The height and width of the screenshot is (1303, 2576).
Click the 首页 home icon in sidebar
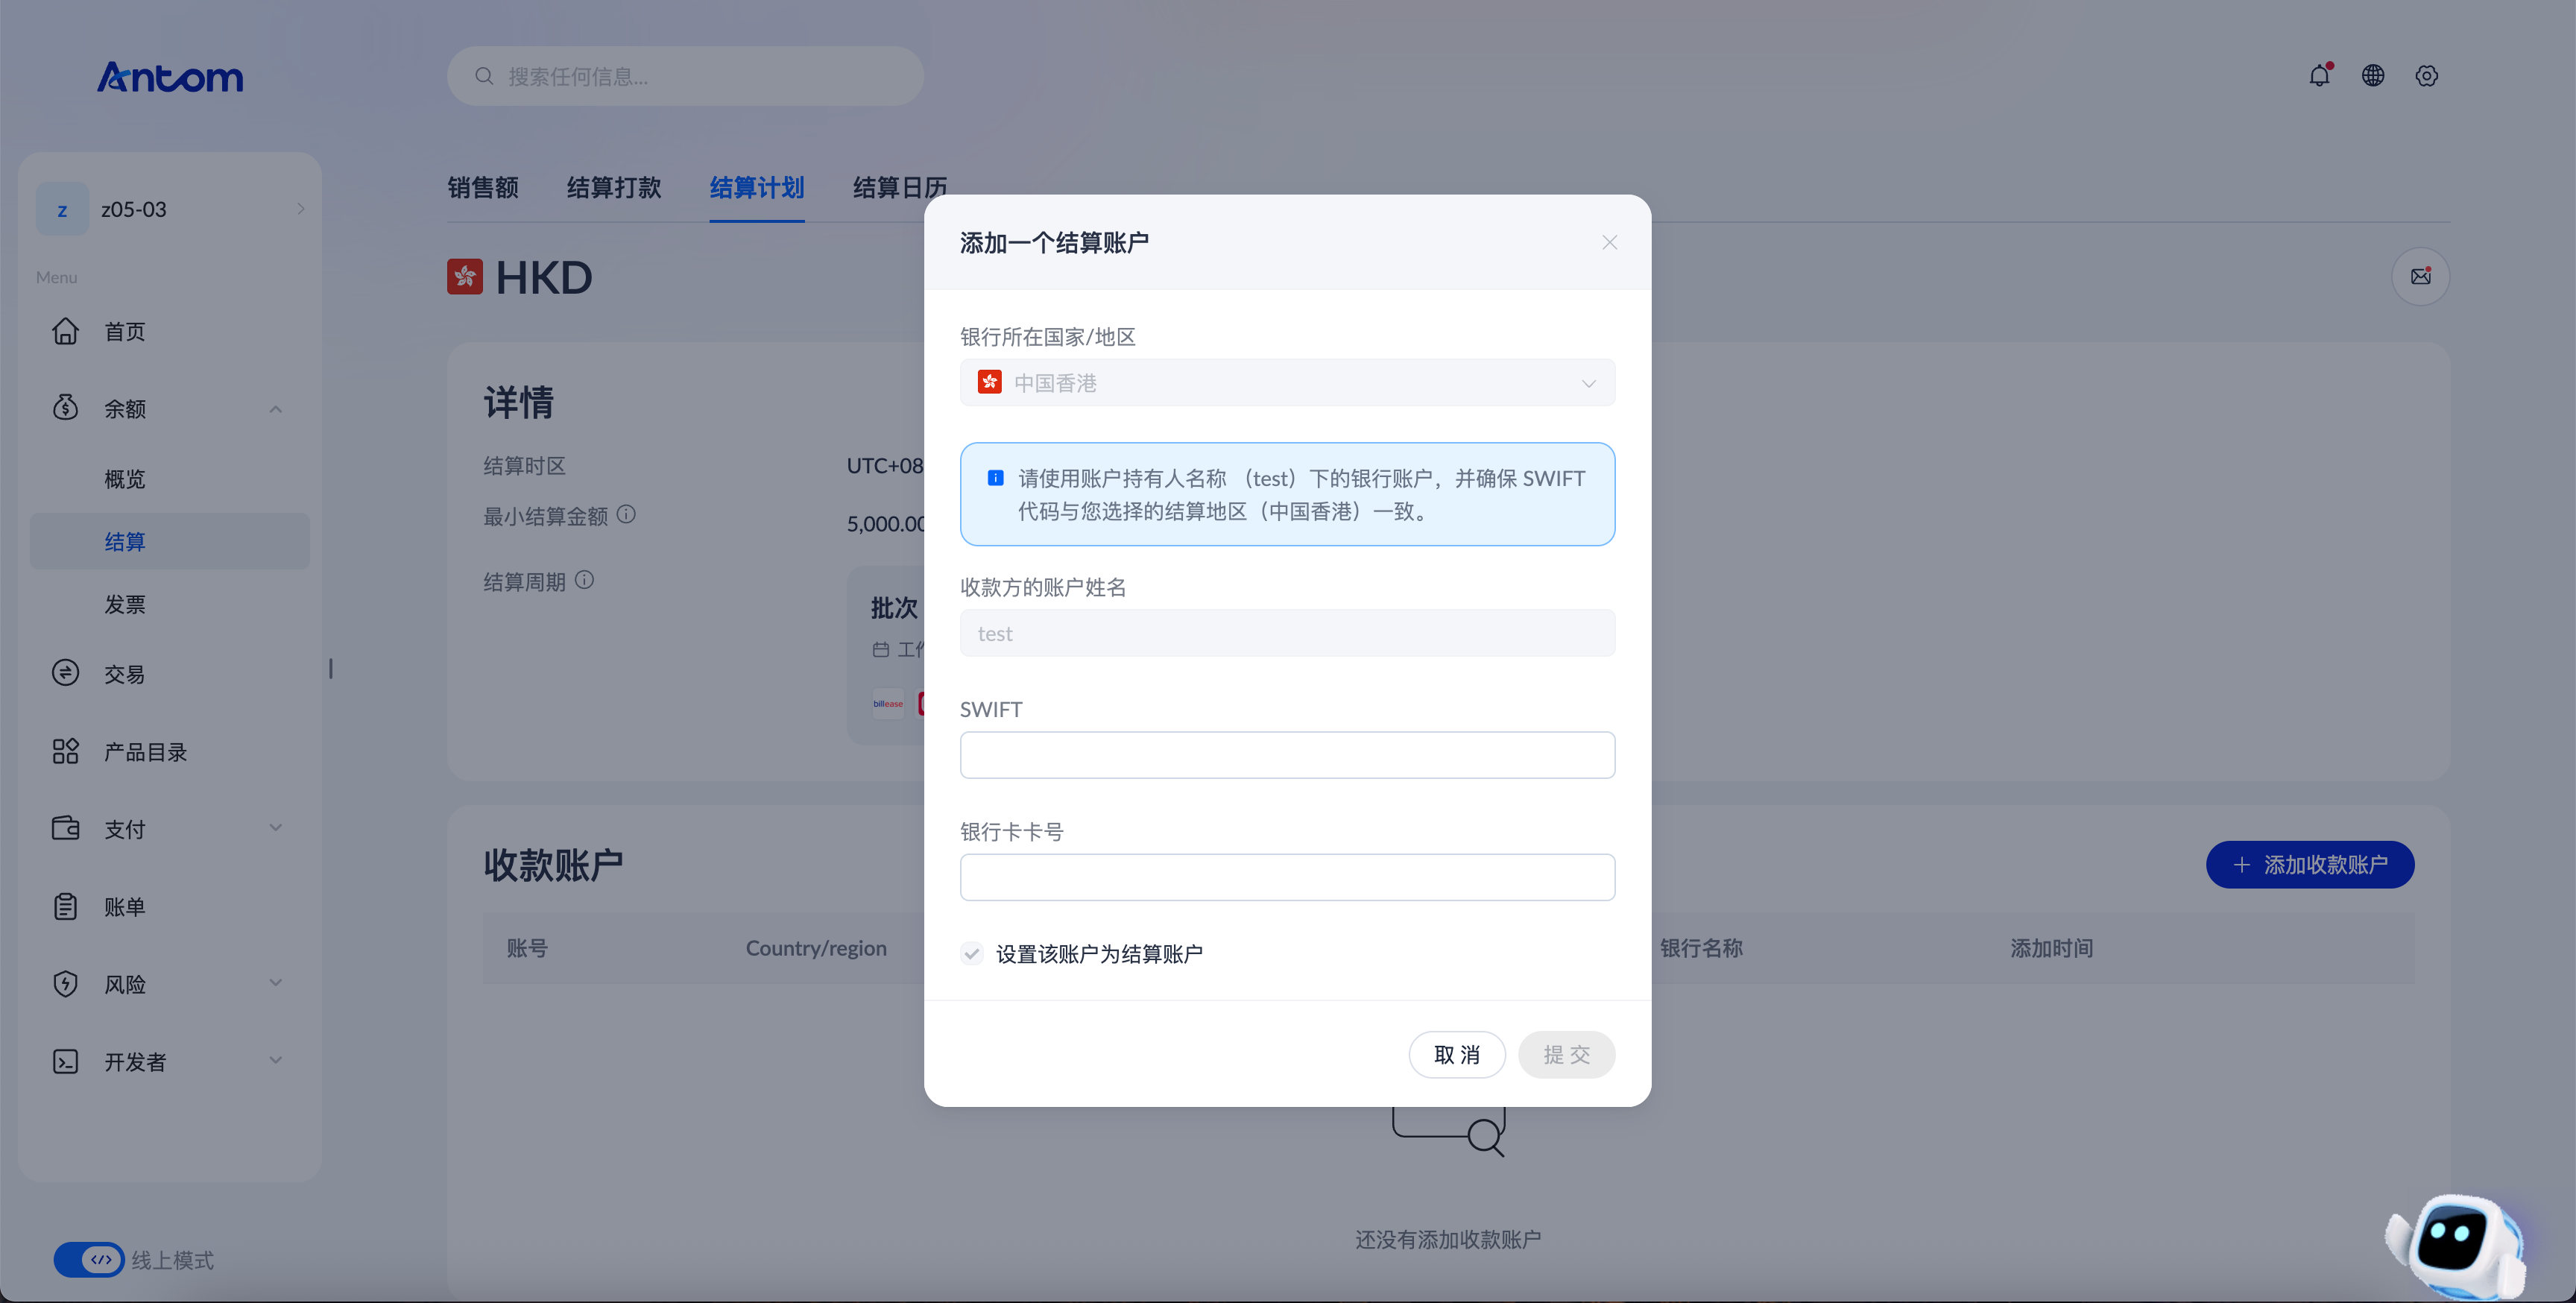(x=66, y=331)
